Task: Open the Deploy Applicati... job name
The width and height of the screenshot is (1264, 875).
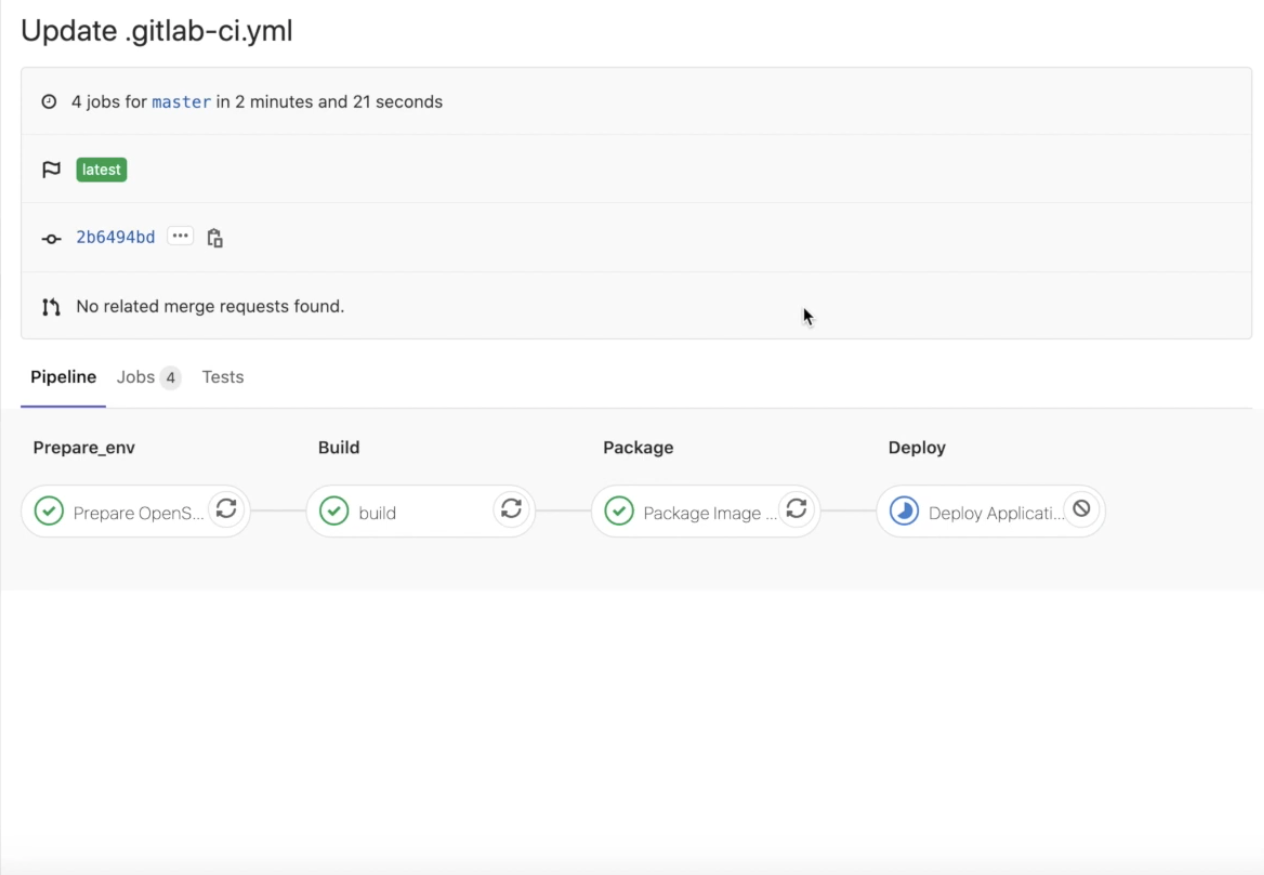Action: [x=995, y=513]
